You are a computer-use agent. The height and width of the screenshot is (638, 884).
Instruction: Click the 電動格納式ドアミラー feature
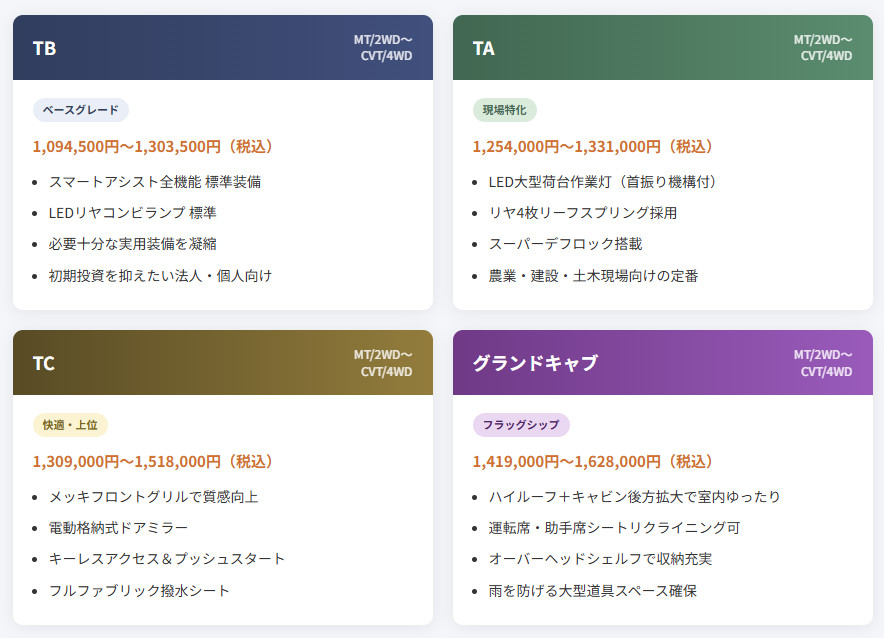tap(118, 528)
